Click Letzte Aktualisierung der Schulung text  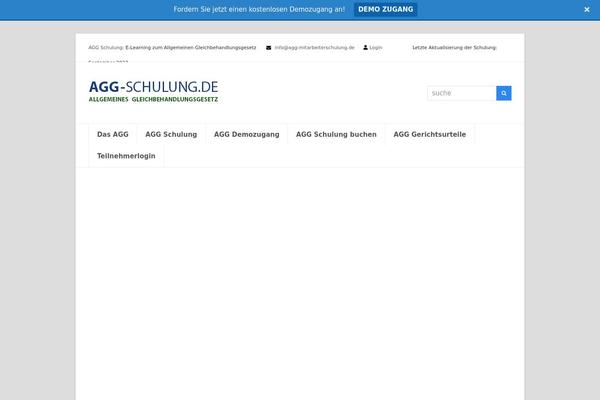pyautogui.click(x=454, y=47)
